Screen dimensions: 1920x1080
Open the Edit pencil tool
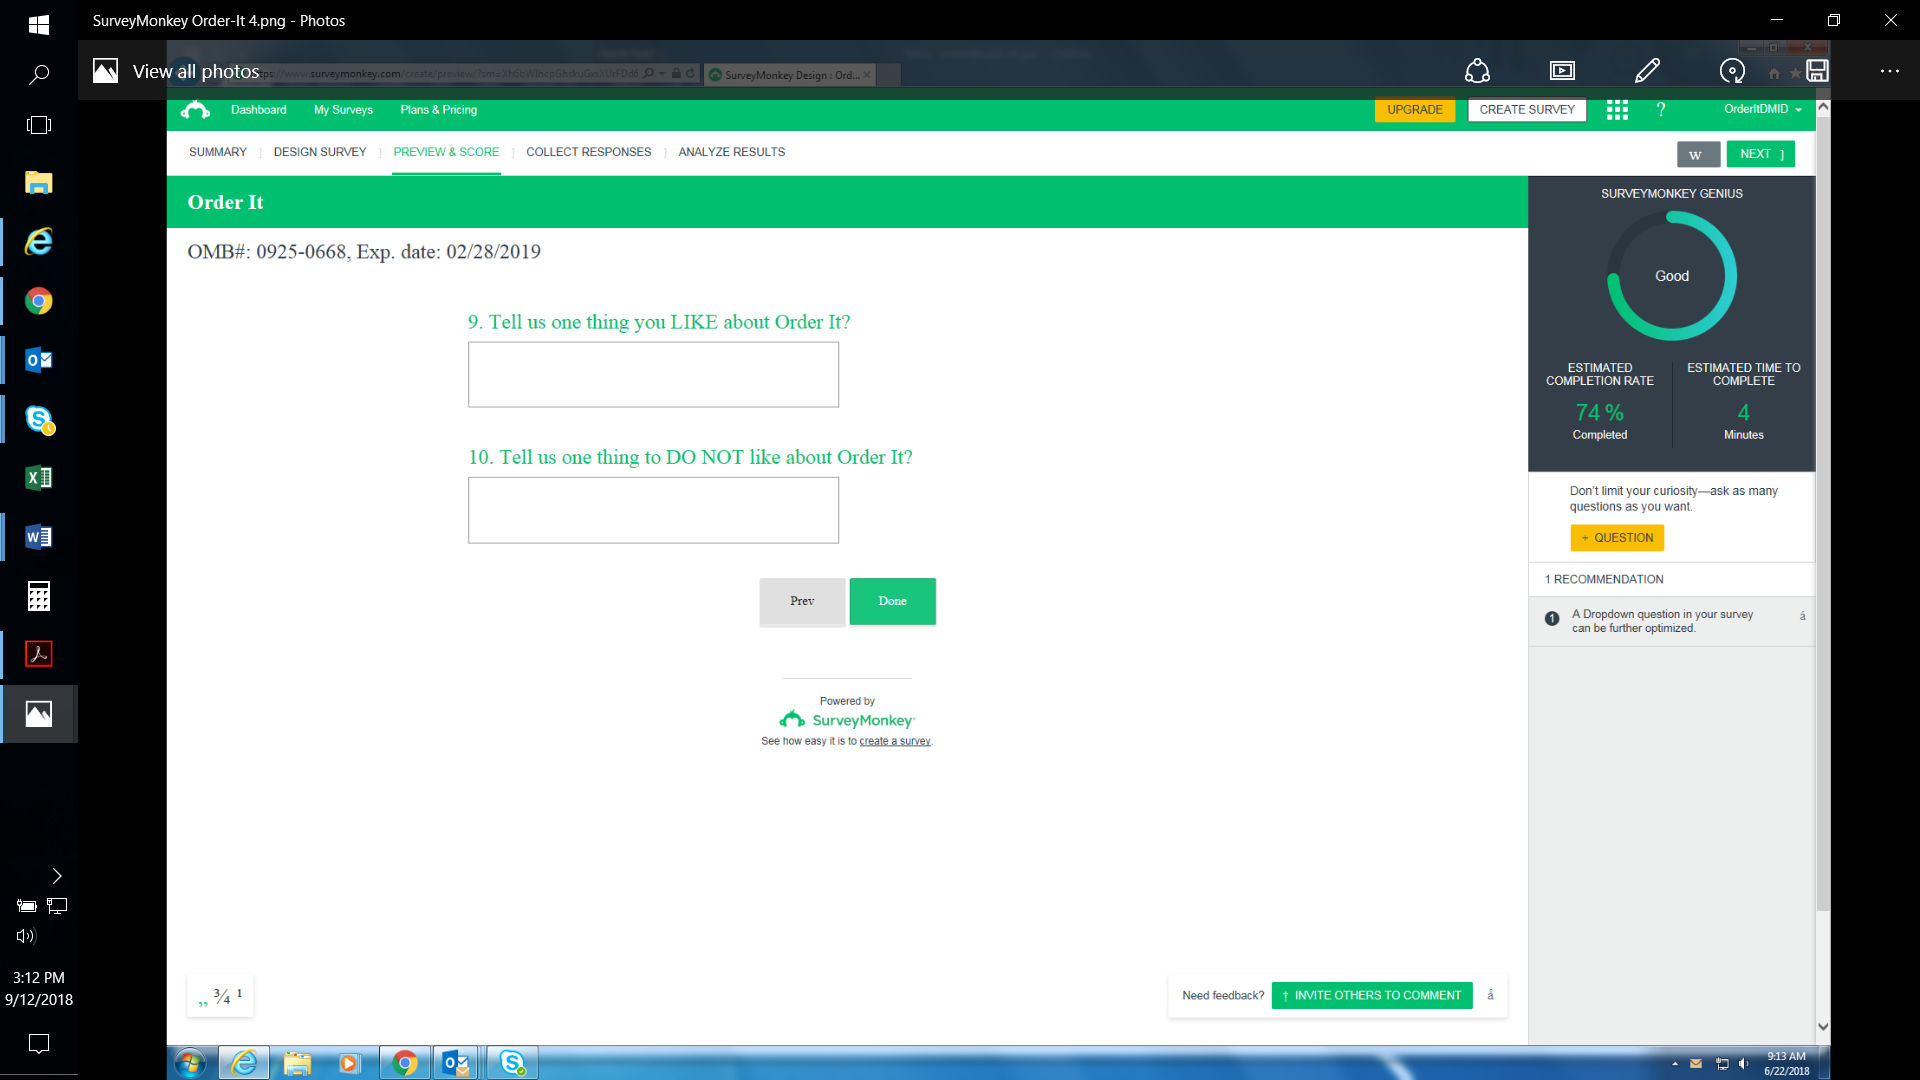(x=1647, y=71)
